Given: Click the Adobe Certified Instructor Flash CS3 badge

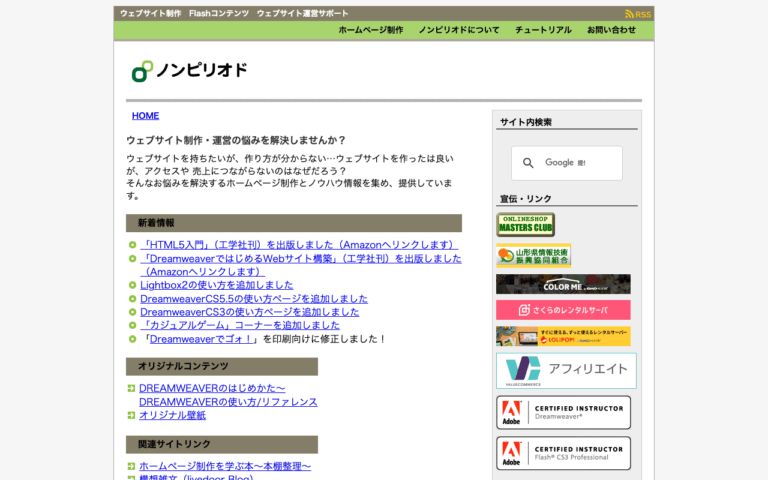Looking at the screenshot, I should pyautogui.click(x=563, y=454).
